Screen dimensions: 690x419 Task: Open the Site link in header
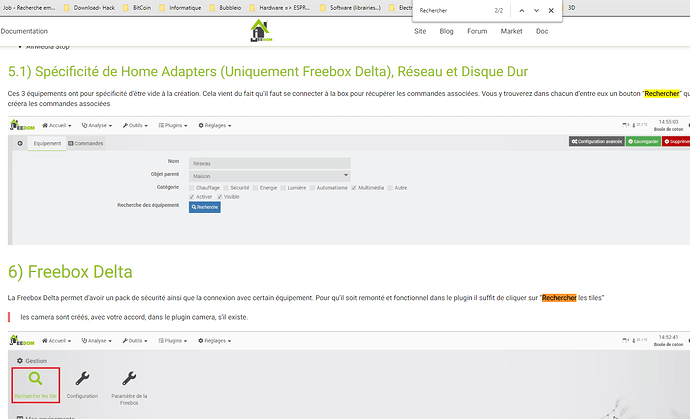point(420,31)
